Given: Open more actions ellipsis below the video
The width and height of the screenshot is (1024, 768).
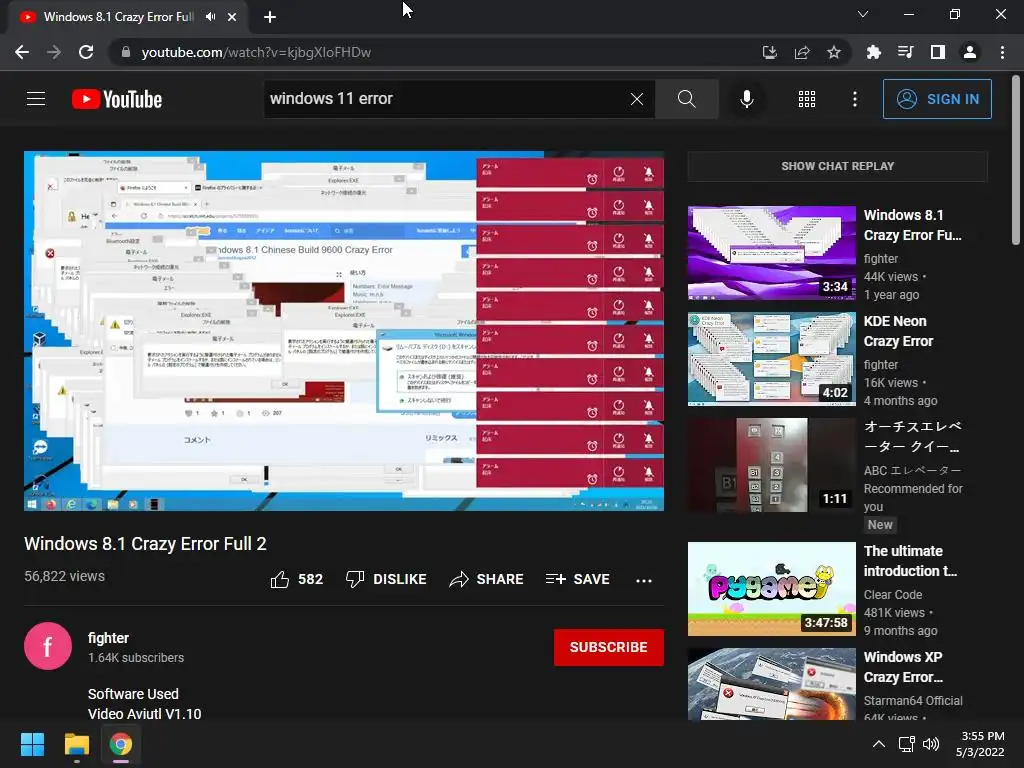Looking at the screenshot, I should coord(644,580).
